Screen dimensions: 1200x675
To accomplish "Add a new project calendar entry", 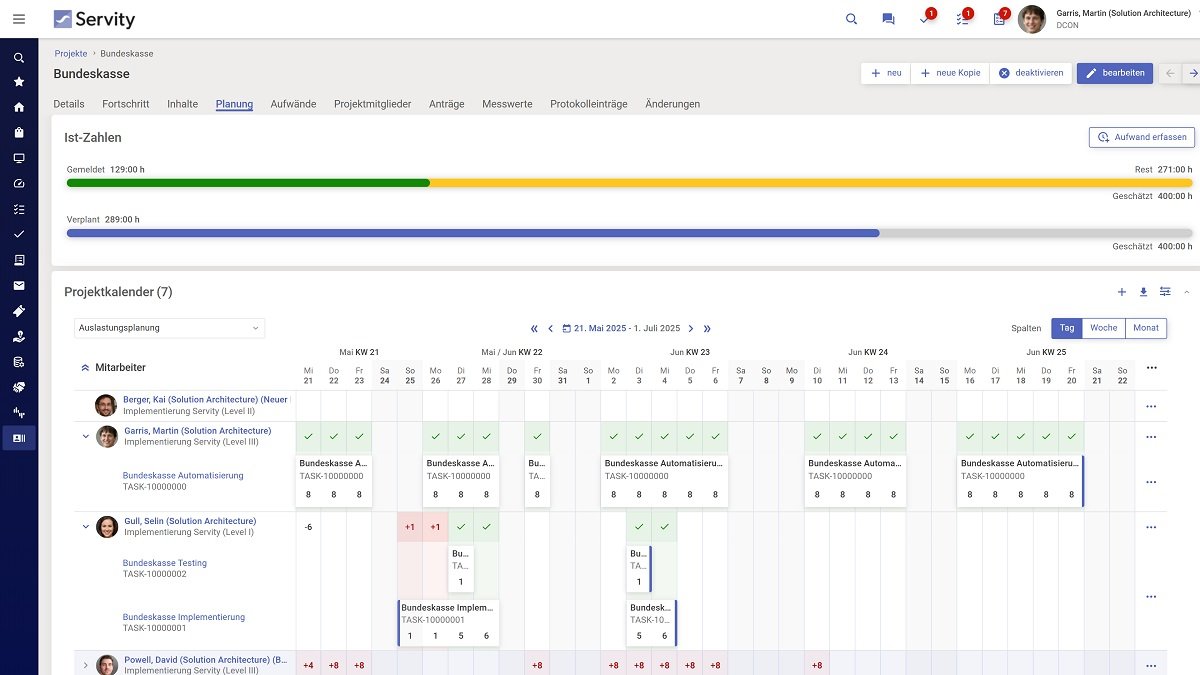I will click(1122, 292).
